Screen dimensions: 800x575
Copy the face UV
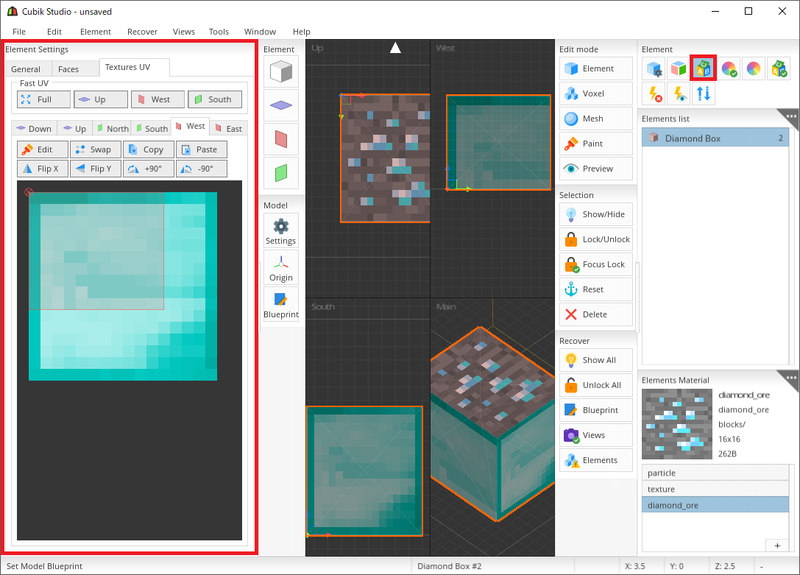click(148, 149)
